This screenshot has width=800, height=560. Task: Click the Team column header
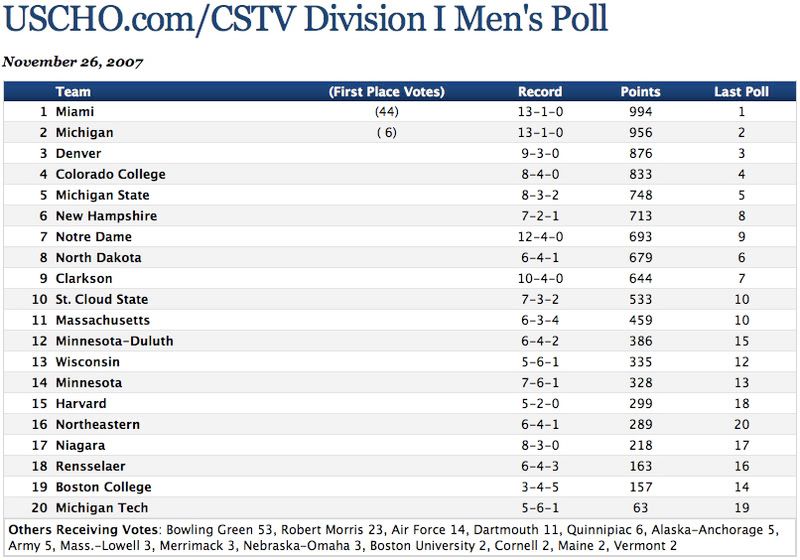point(73,92)
